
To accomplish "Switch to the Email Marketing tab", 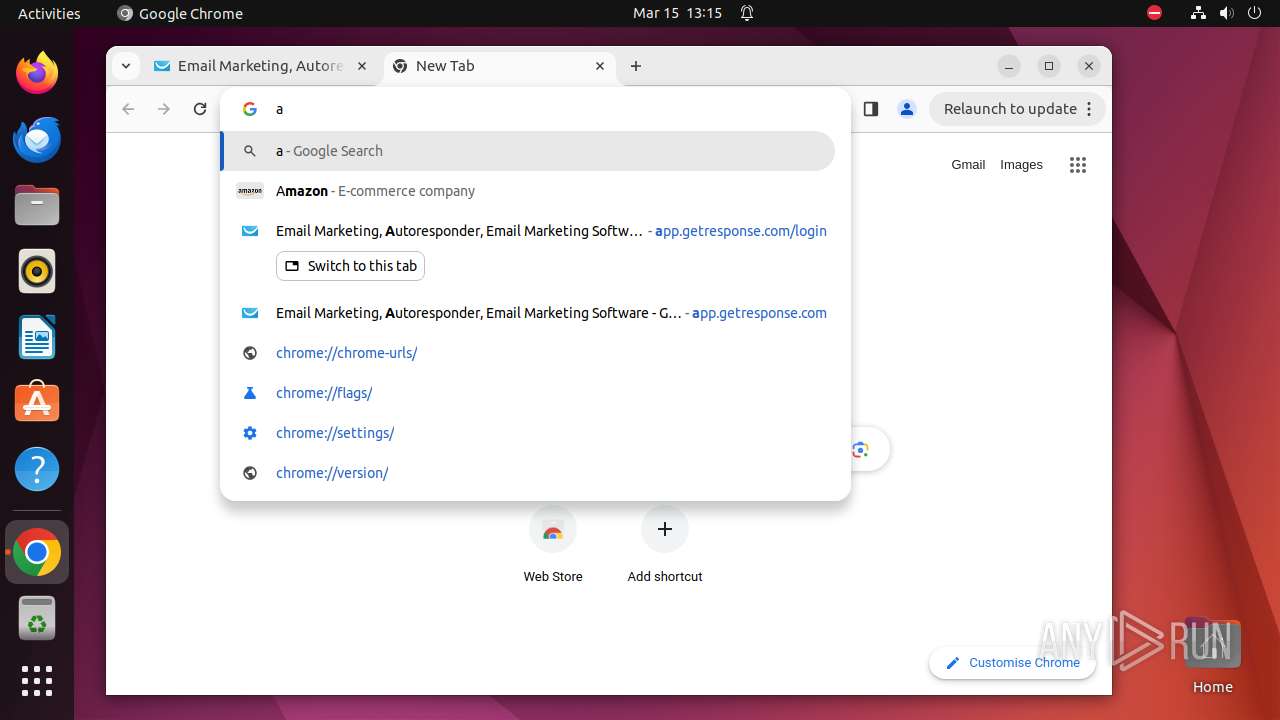I will pyautogui.click(x=262, y=66).
